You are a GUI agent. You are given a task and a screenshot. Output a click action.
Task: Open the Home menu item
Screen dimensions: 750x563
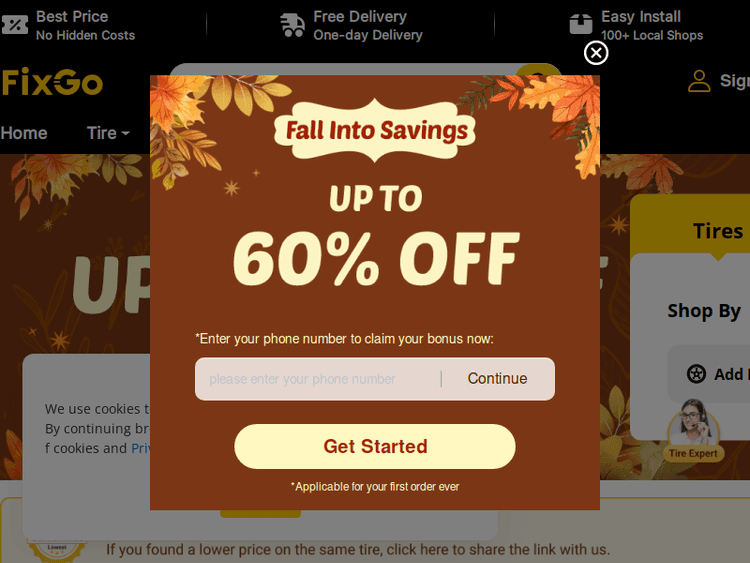(x=24, y=133)
